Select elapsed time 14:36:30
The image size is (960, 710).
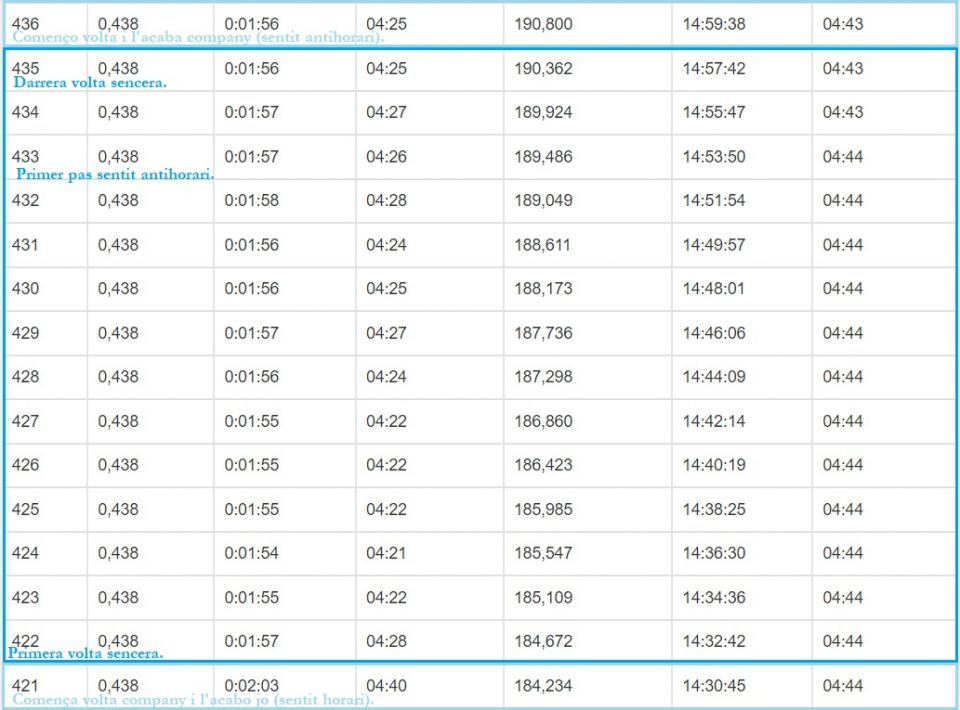click(714, 553)
